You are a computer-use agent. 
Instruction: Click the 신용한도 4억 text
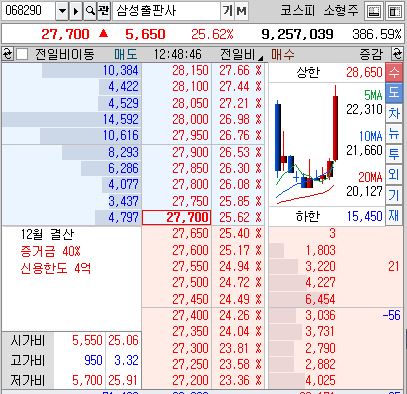click(55, 268)
